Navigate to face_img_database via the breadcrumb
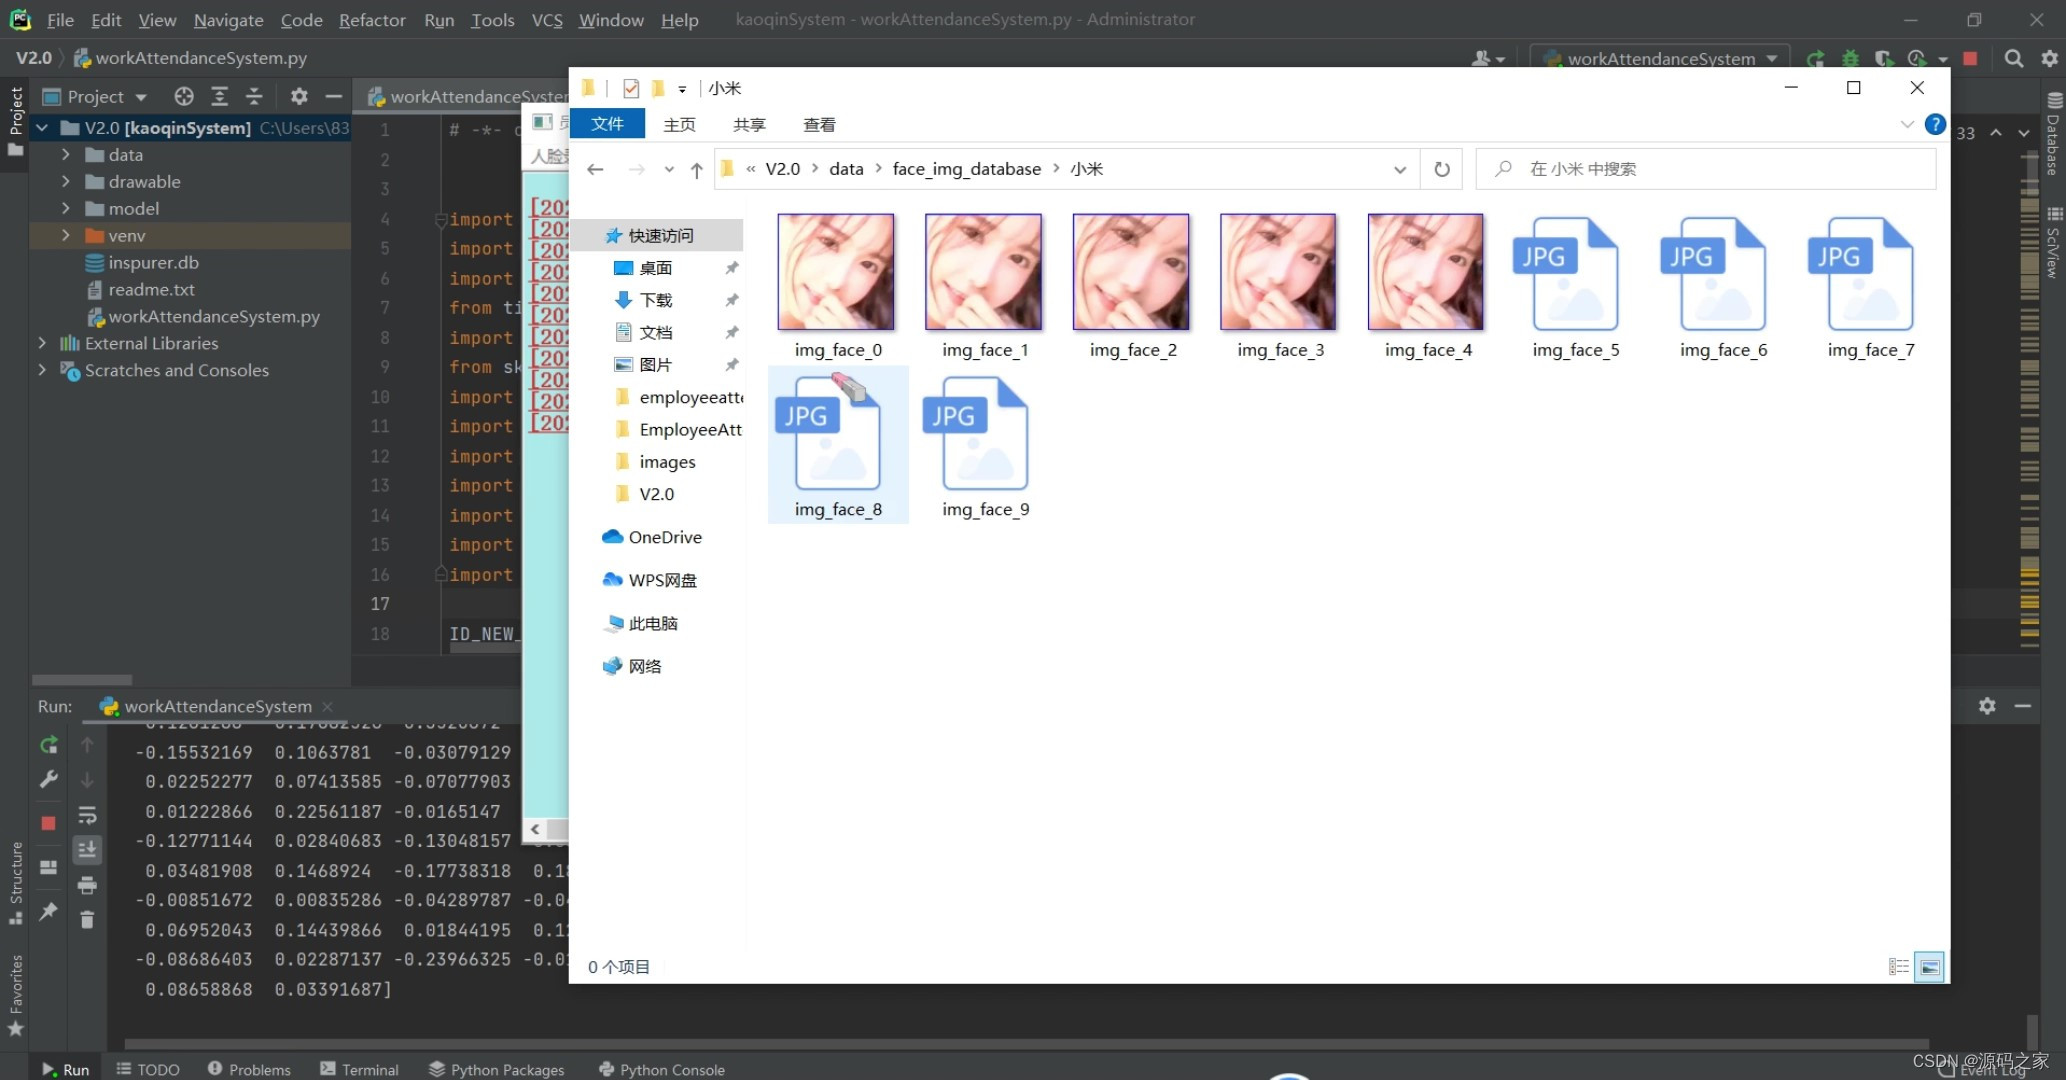The width and height of the screenshot is (2066, 1080). (x=964, y=168)
